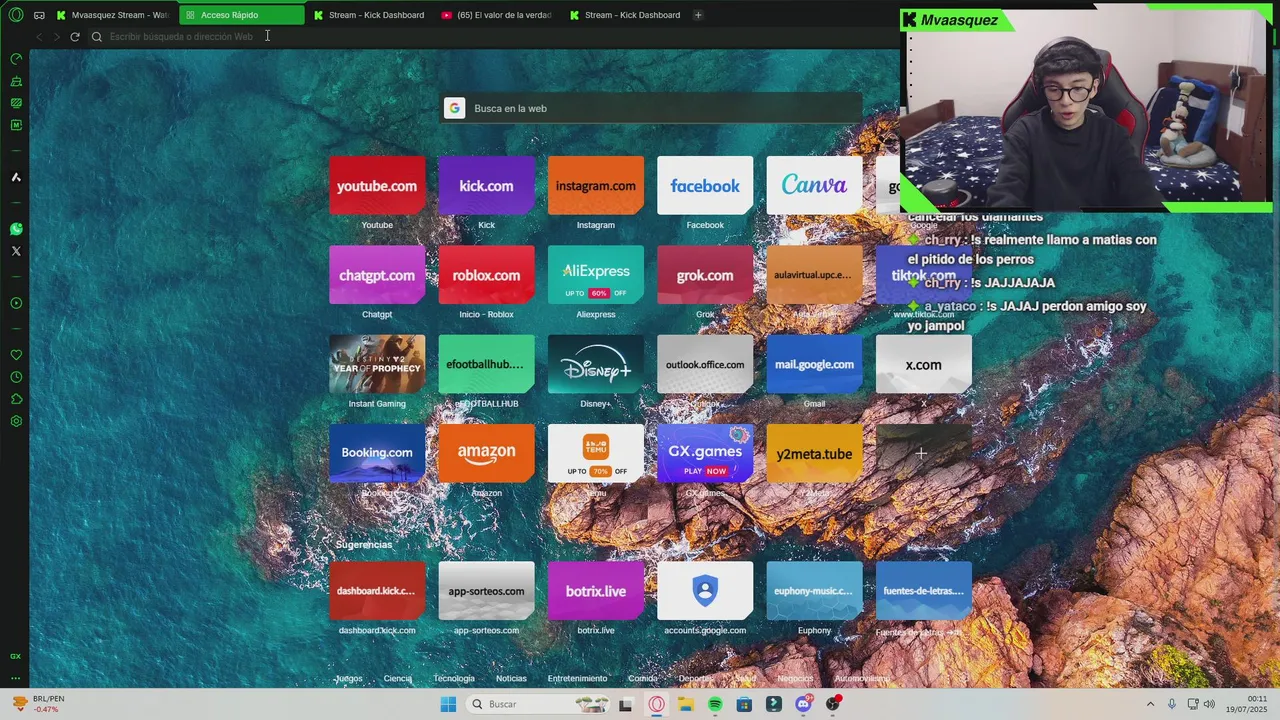Image resolution: width=1280 pixels, height=720 pixels.
Task: Open the Entretenimiento news category
Action: (577, 678)
